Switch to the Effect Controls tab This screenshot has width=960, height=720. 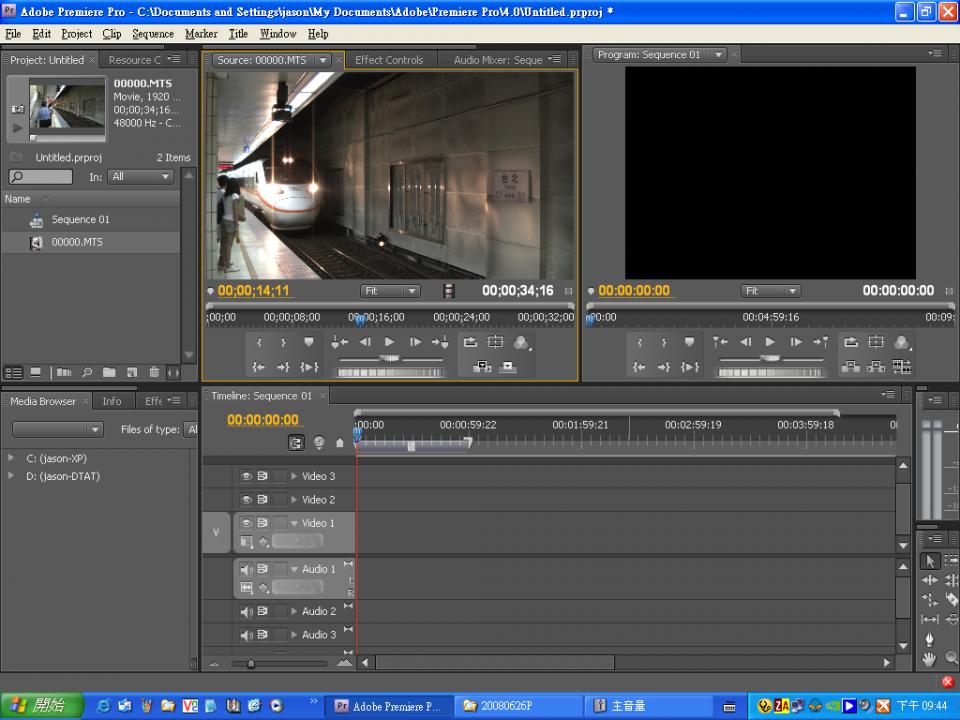(389, 60)
